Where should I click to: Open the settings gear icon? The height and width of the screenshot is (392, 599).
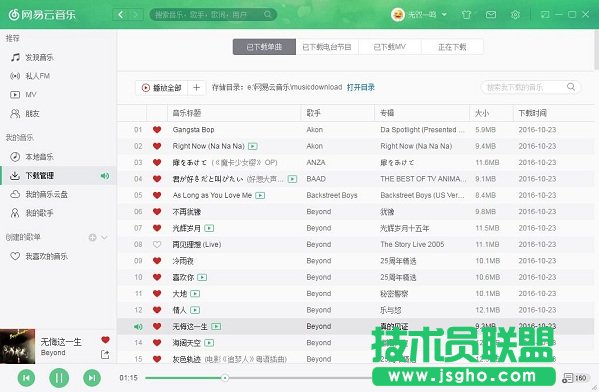coord(515,15)
